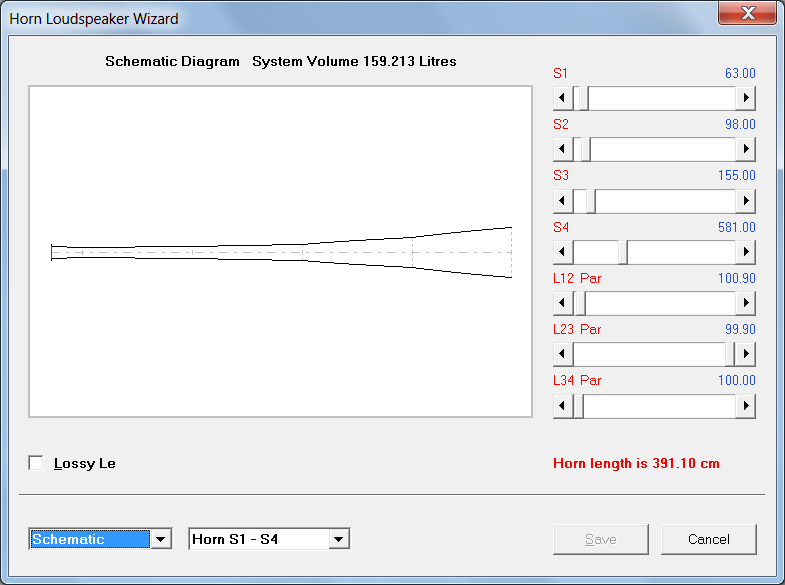Screen dimensions: 785x585
Task: Click the L23 Par label
Action: 577,330
